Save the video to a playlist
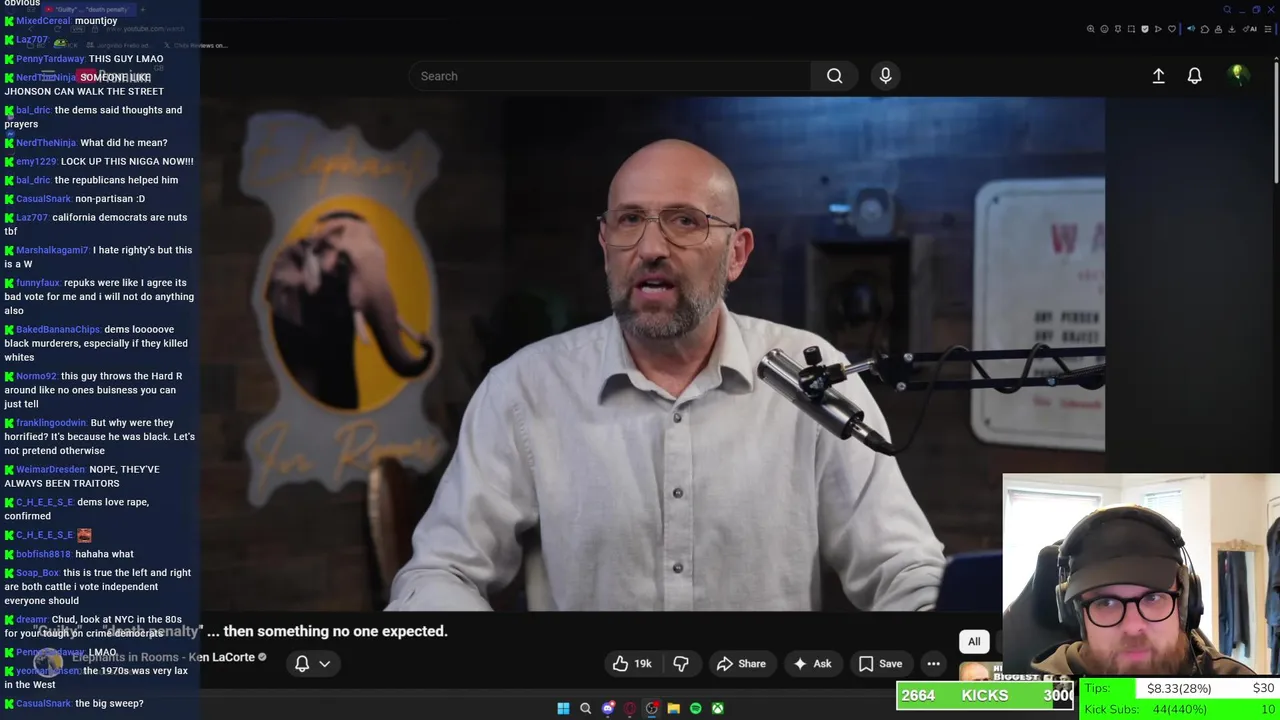Image resolution: width=1280 pixels, height=720 pixels. [x=880, y=663]
